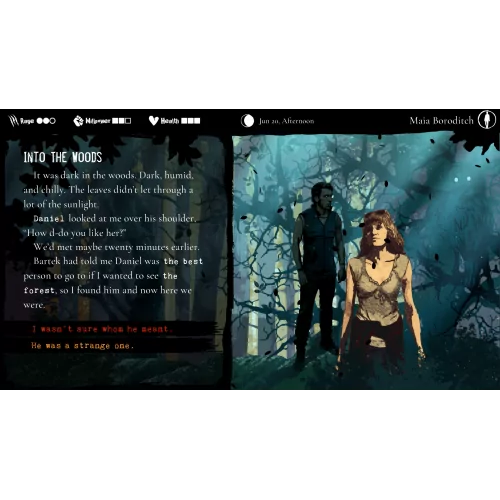Viewport: 500px width, 500px height.
Task: Choose "I wasn't sure whom he meant."
Action: [x=103, y=329]
